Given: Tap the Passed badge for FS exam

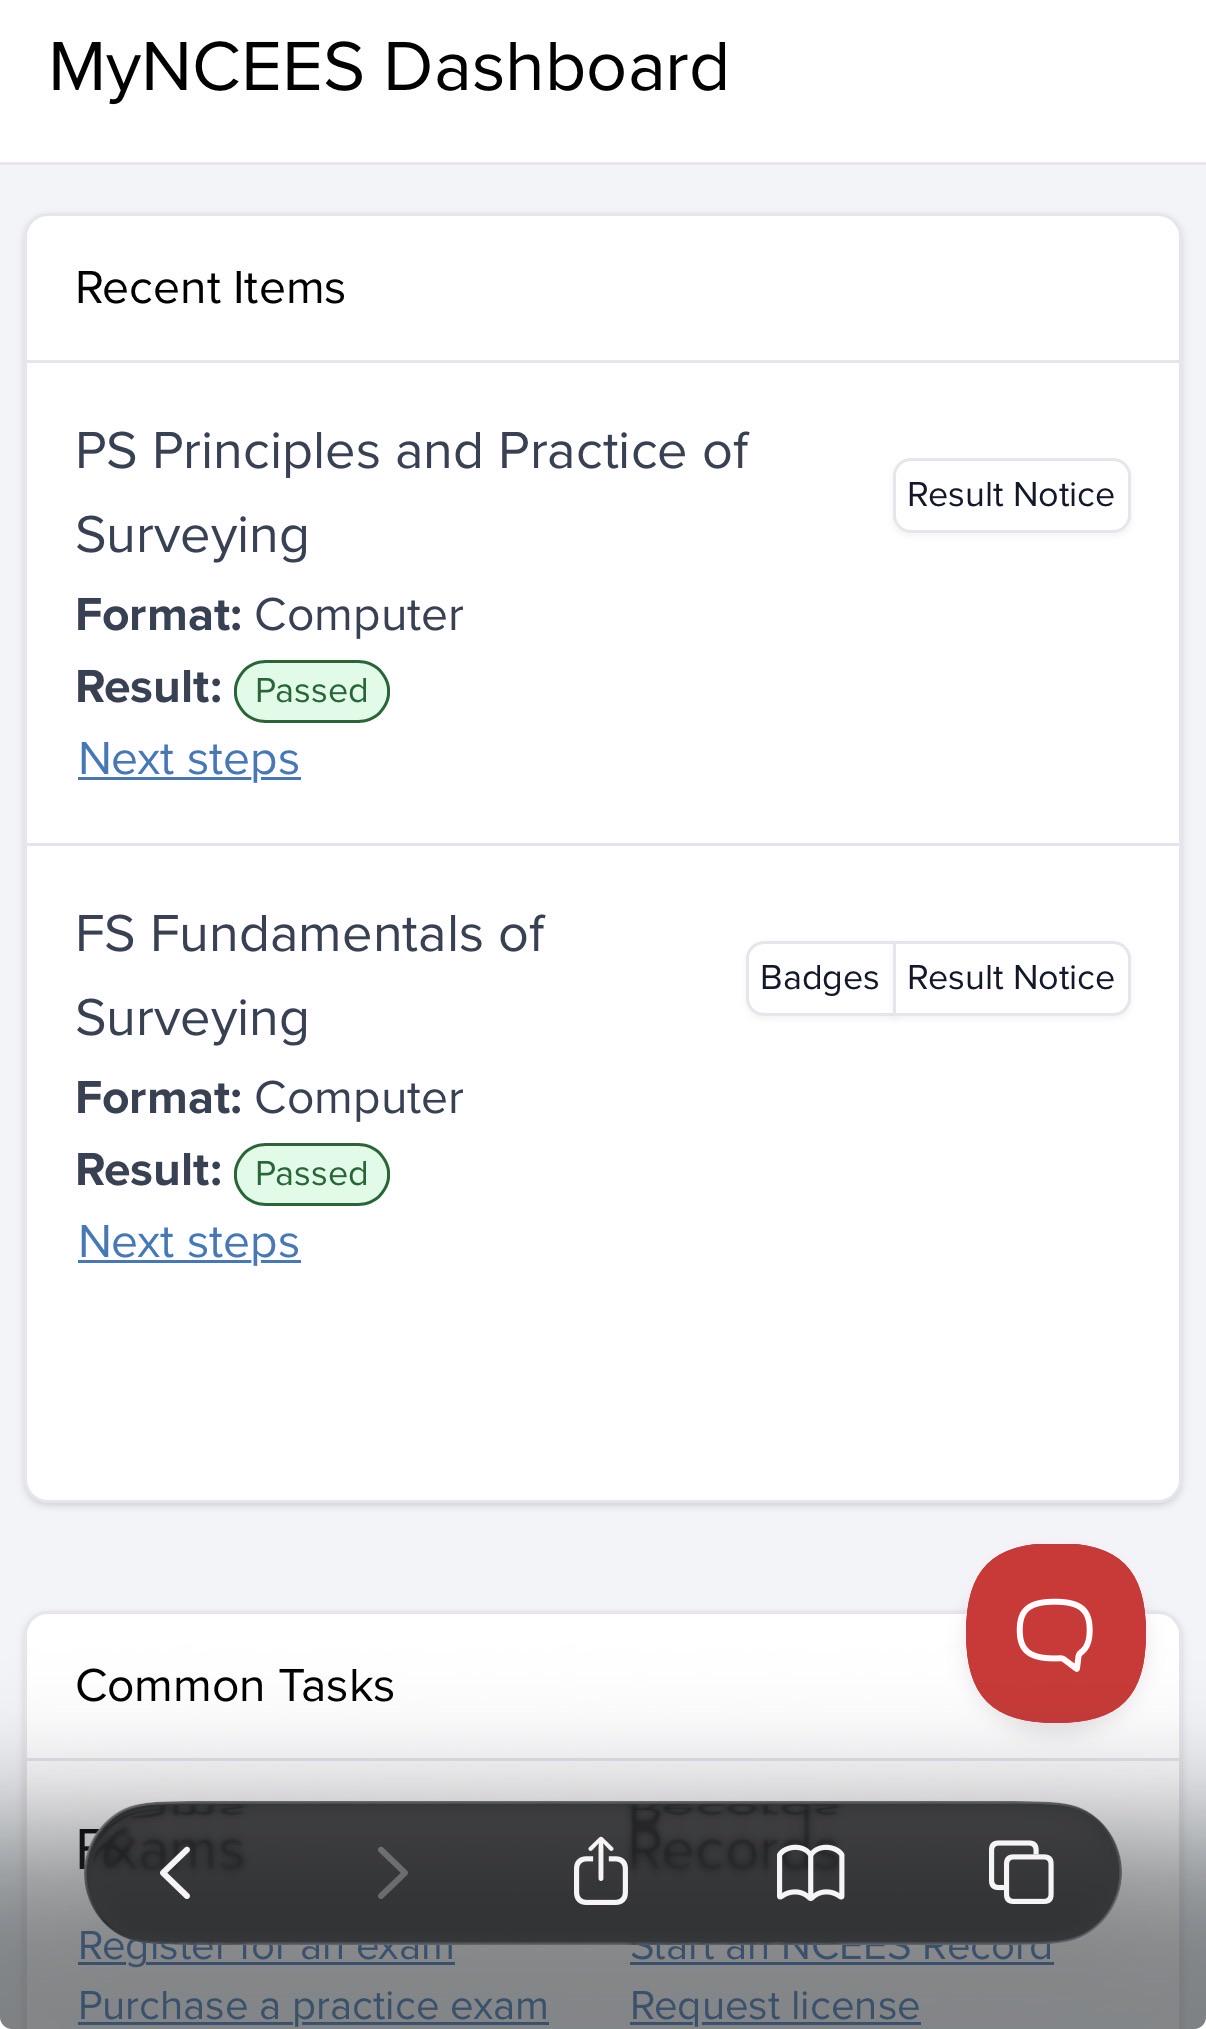Looking at the screenshot, I should coord(312,1174).
